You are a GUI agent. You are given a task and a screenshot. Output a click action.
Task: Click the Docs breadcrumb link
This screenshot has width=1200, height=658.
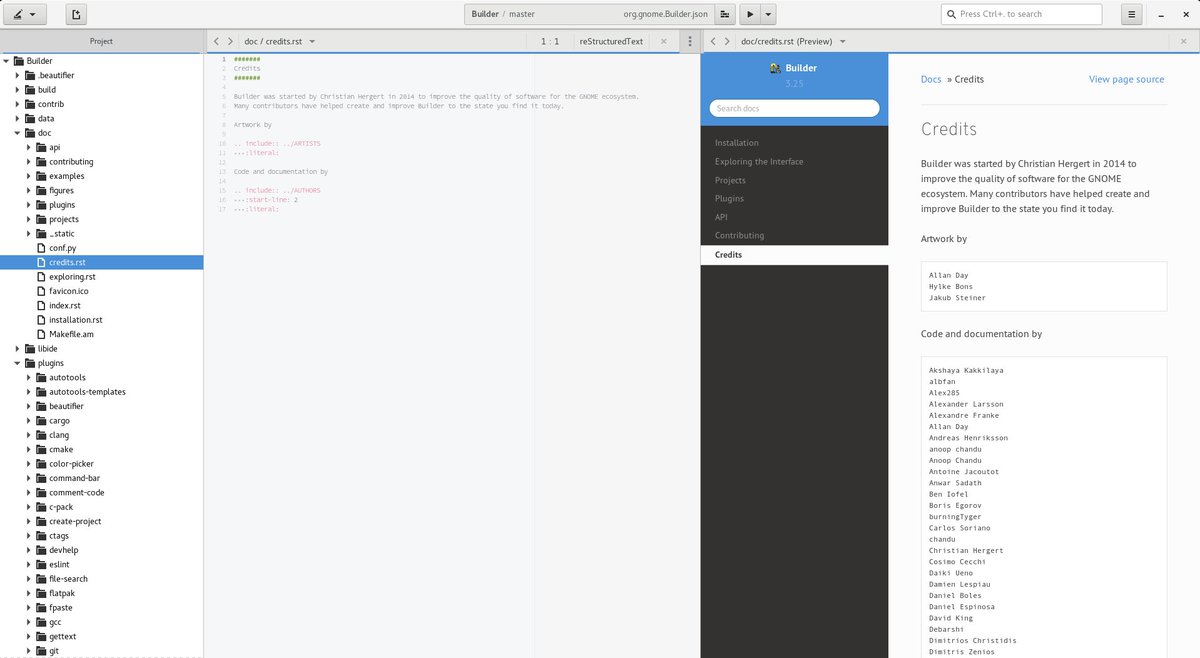tap(931, 79)
